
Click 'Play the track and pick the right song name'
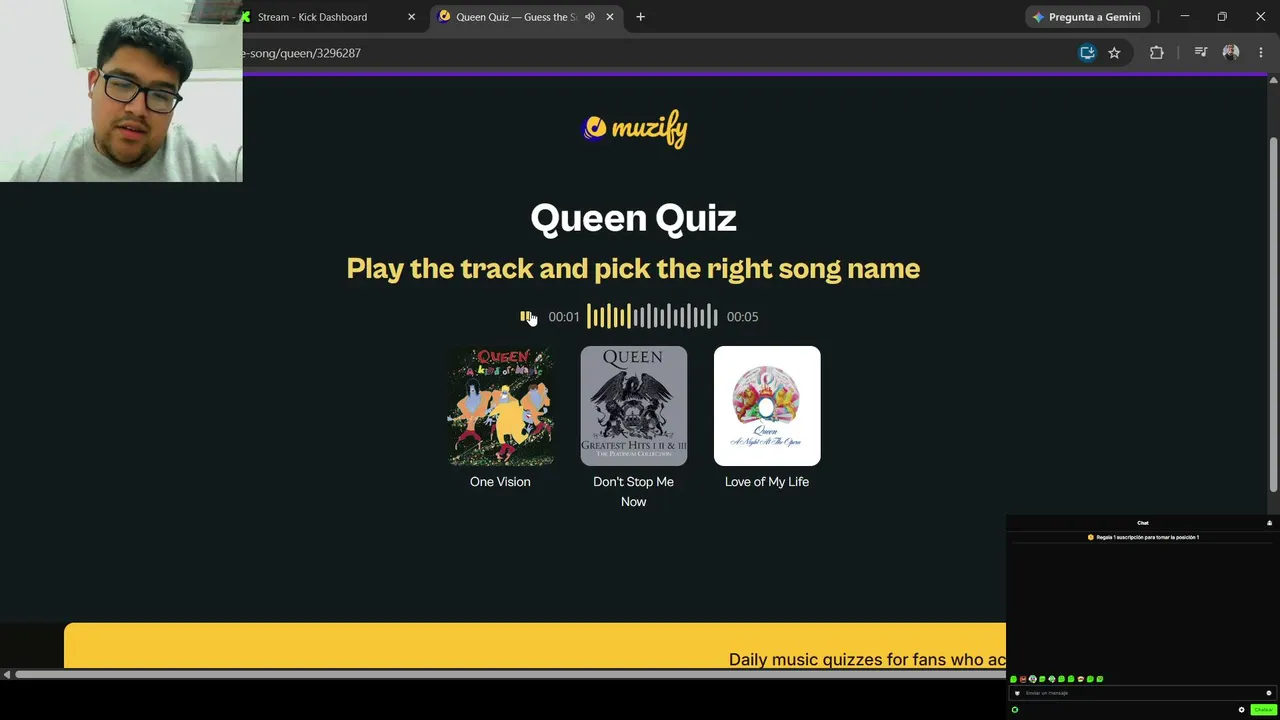click(633, 268)
